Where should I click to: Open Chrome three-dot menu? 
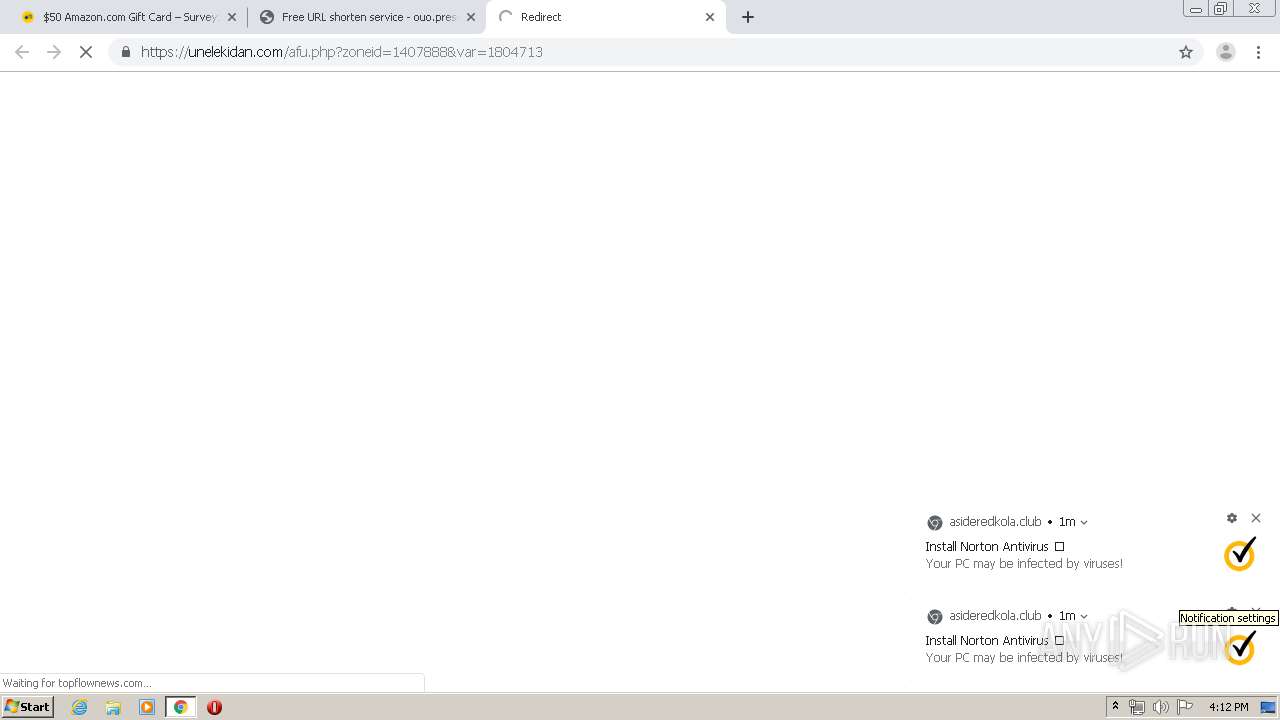(x=1259, y=52)
